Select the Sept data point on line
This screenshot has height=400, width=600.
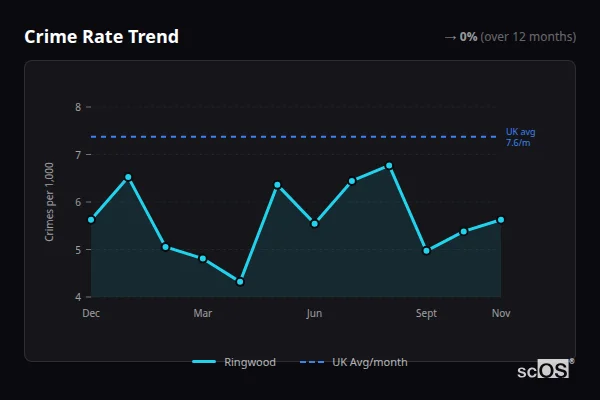point(426,251)
